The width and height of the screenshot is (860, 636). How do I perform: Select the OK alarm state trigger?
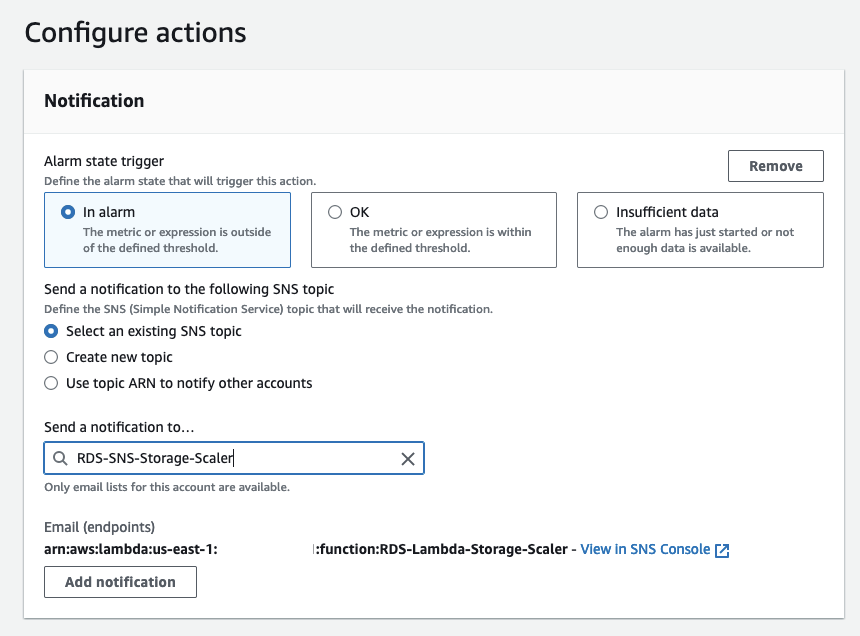pyautogui.click(x=335, y=212)
